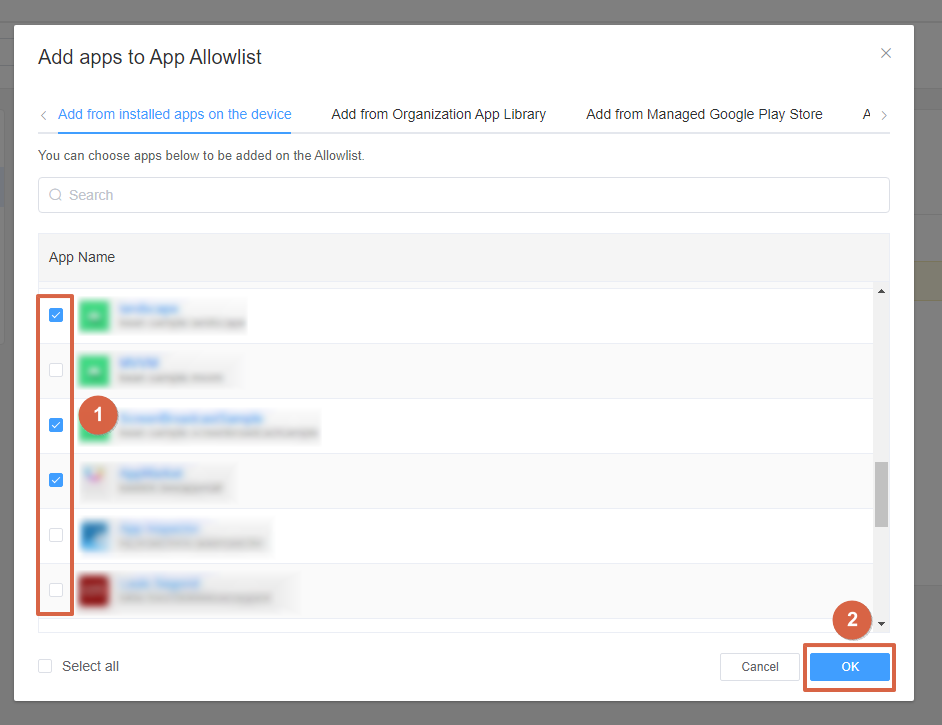Click the green app icon in the topmost row
The width and height of the screenshot is (942, 725).
pos(94,316)
